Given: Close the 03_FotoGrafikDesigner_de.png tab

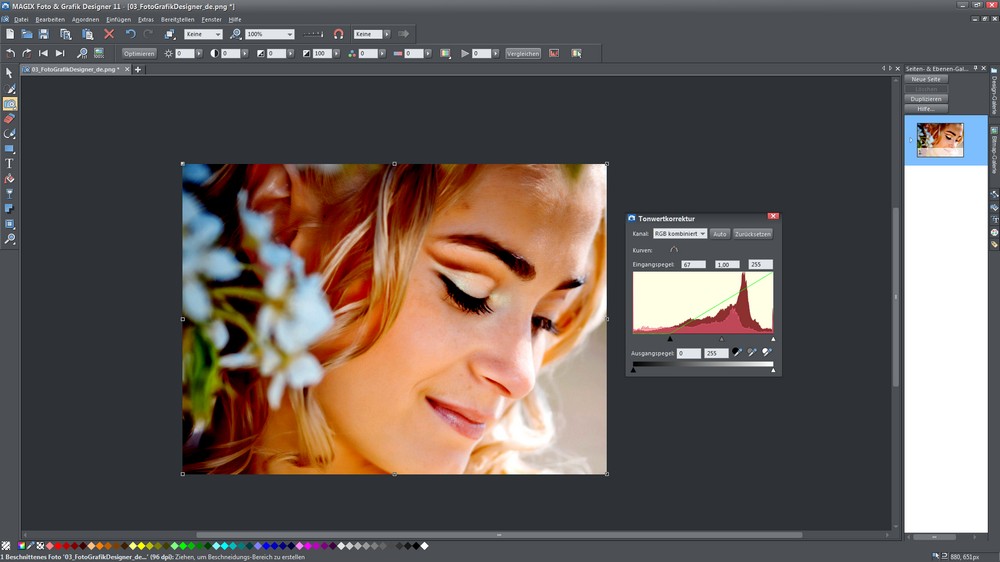Looking at the screenshot, I should coord(127,70).
